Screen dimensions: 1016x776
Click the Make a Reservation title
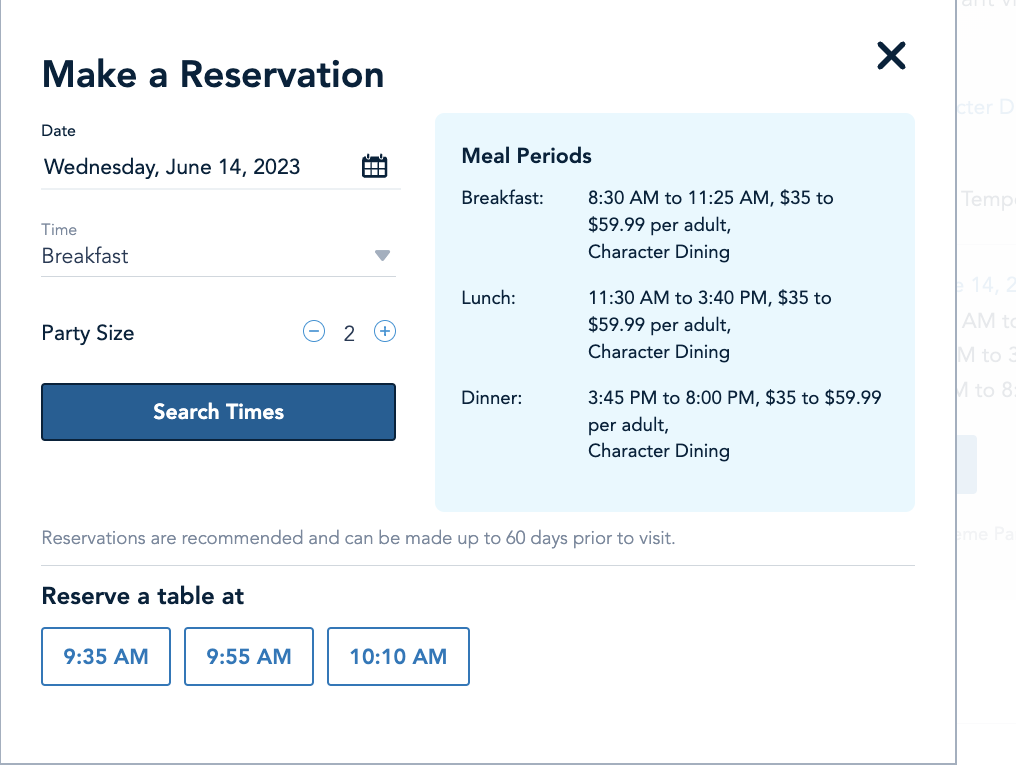pyautogui.click(x=213, y=75)
